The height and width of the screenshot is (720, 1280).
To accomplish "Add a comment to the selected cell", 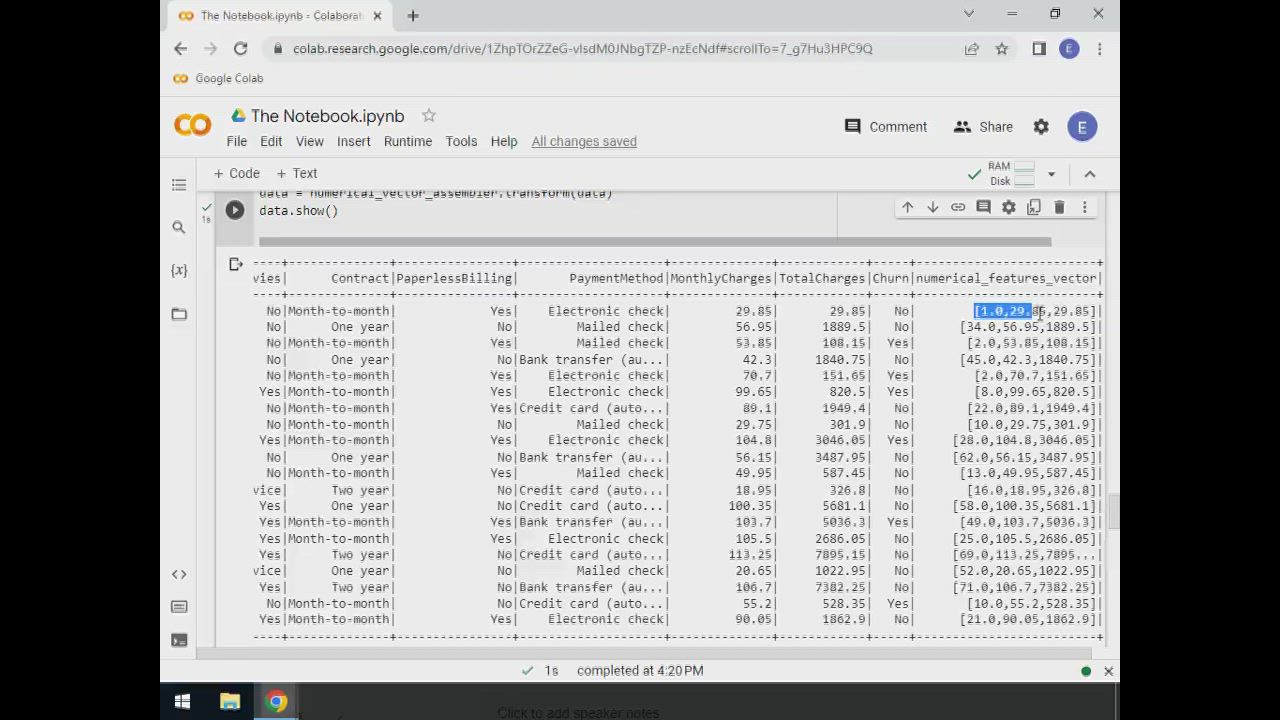I will click(x=983, y=207).
